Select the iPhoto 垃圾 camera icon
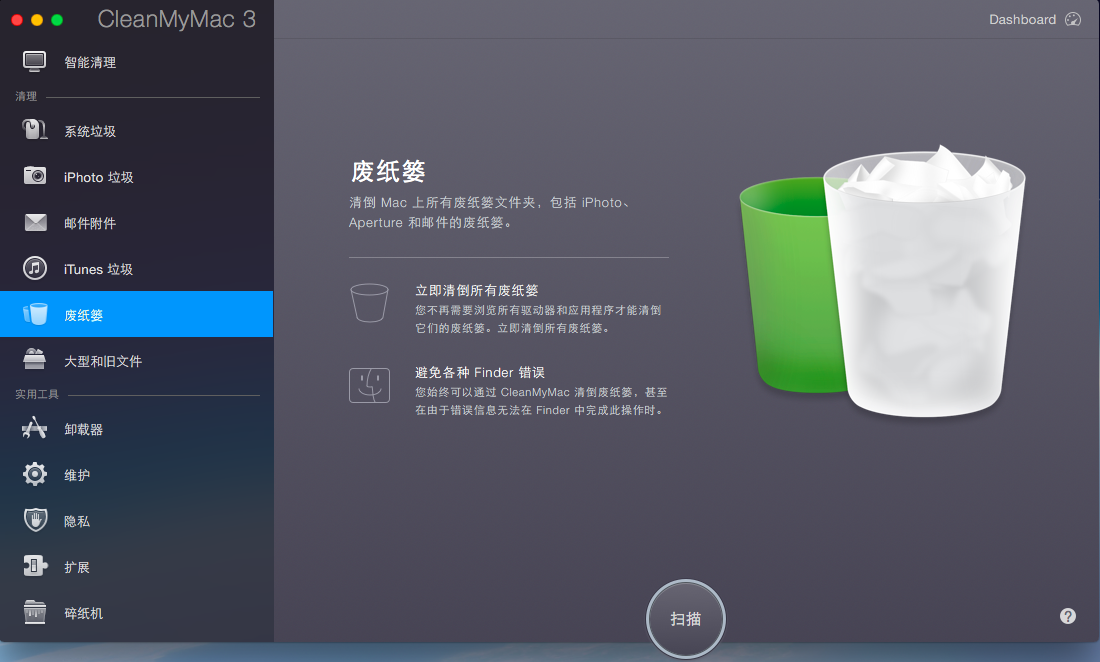1100x662 pixels. point(34,175)
